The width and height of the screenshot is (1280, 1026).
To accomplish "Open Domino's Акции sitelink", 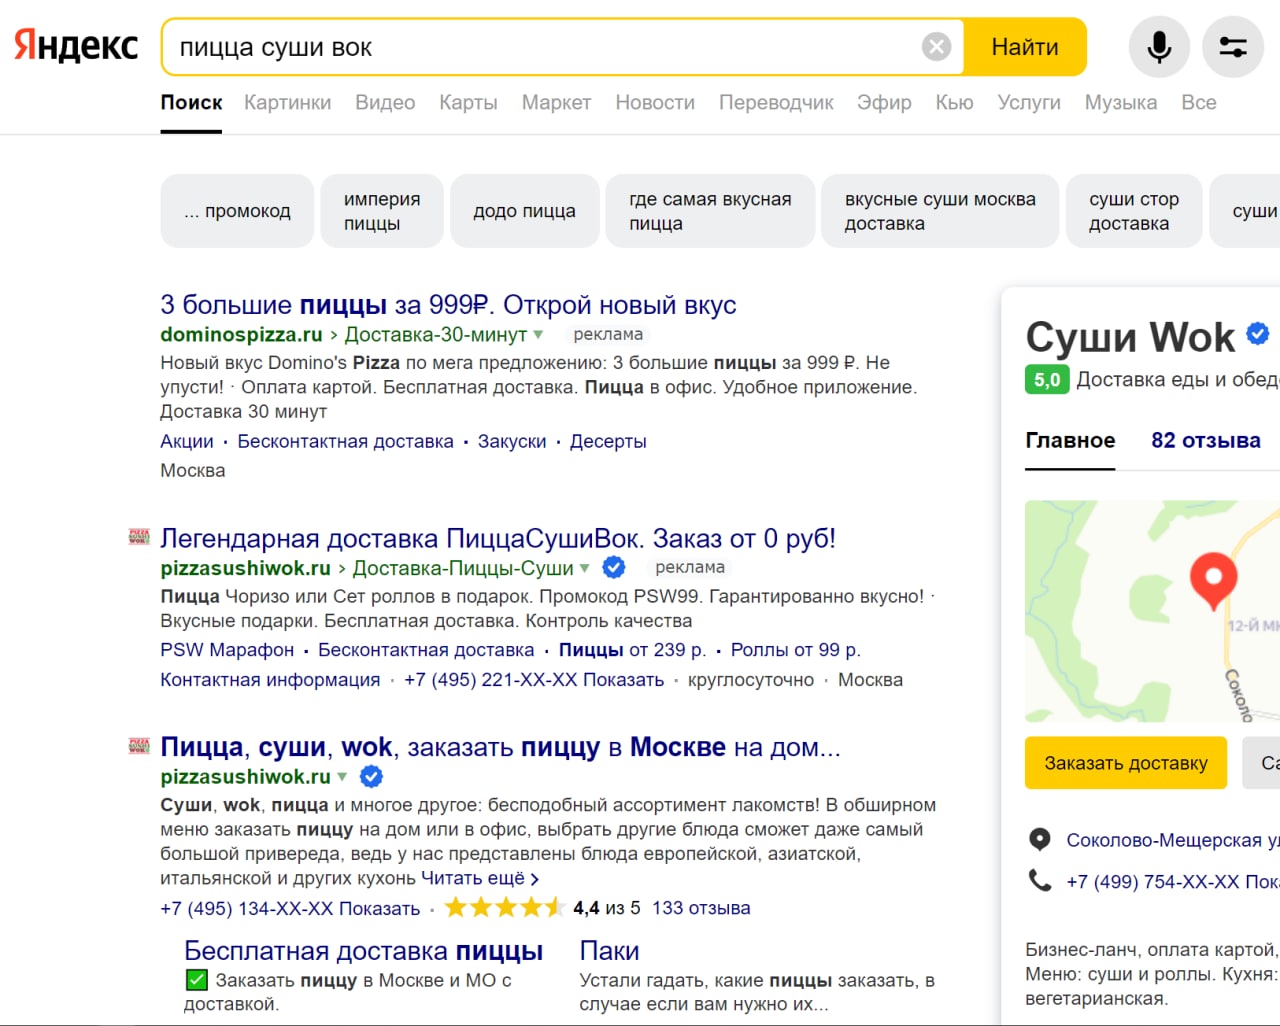I will (187, 441).
